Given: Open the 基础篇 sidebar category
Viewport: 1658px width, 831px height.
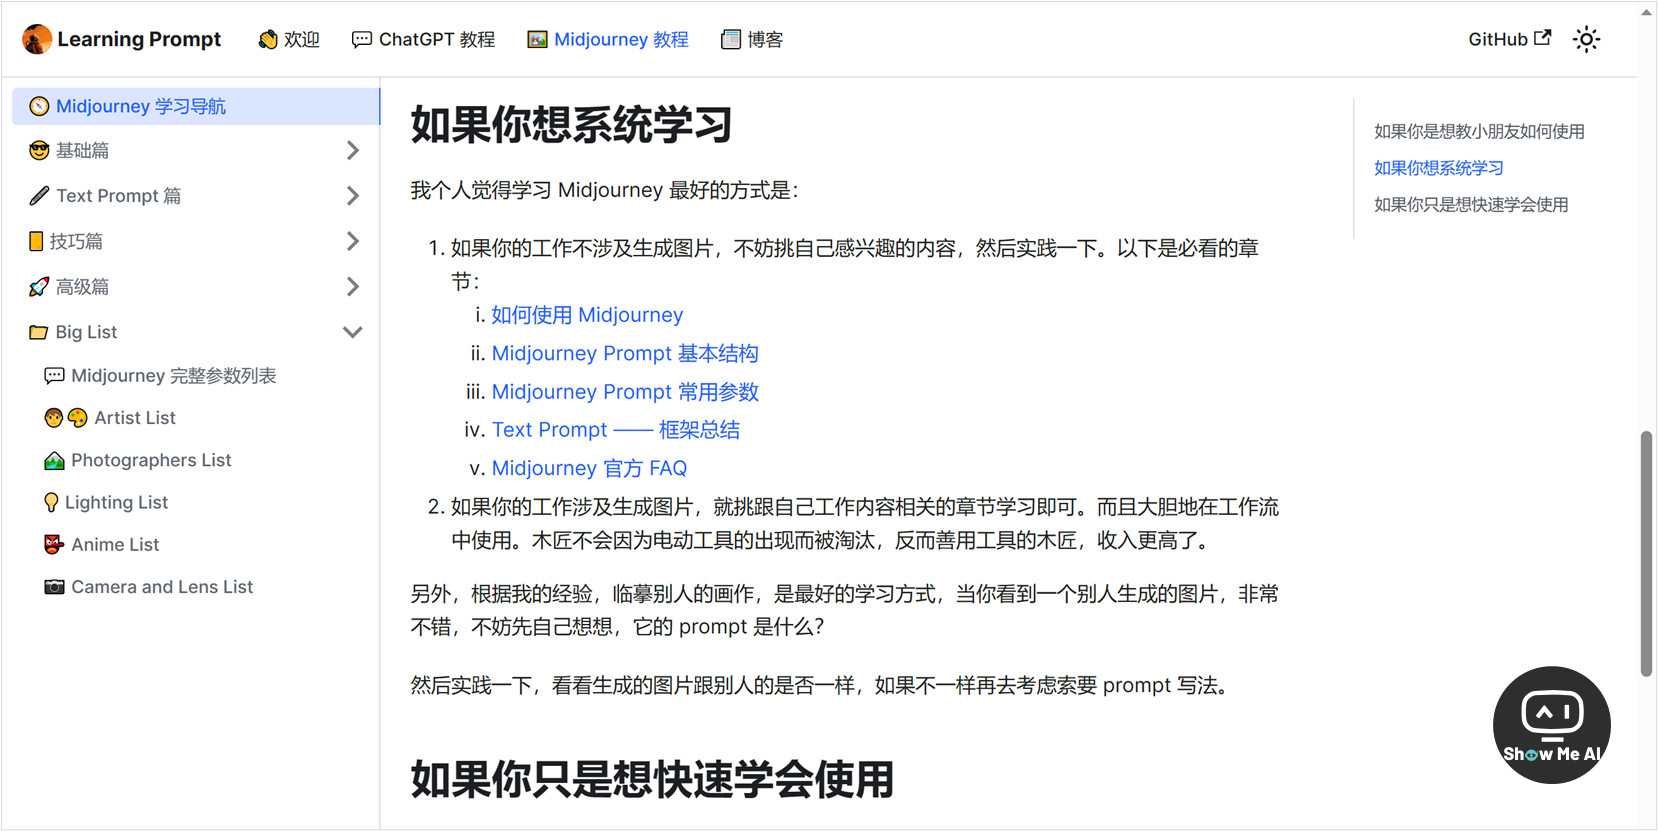Looking at the screenshot, I should (x=82, y=150).
